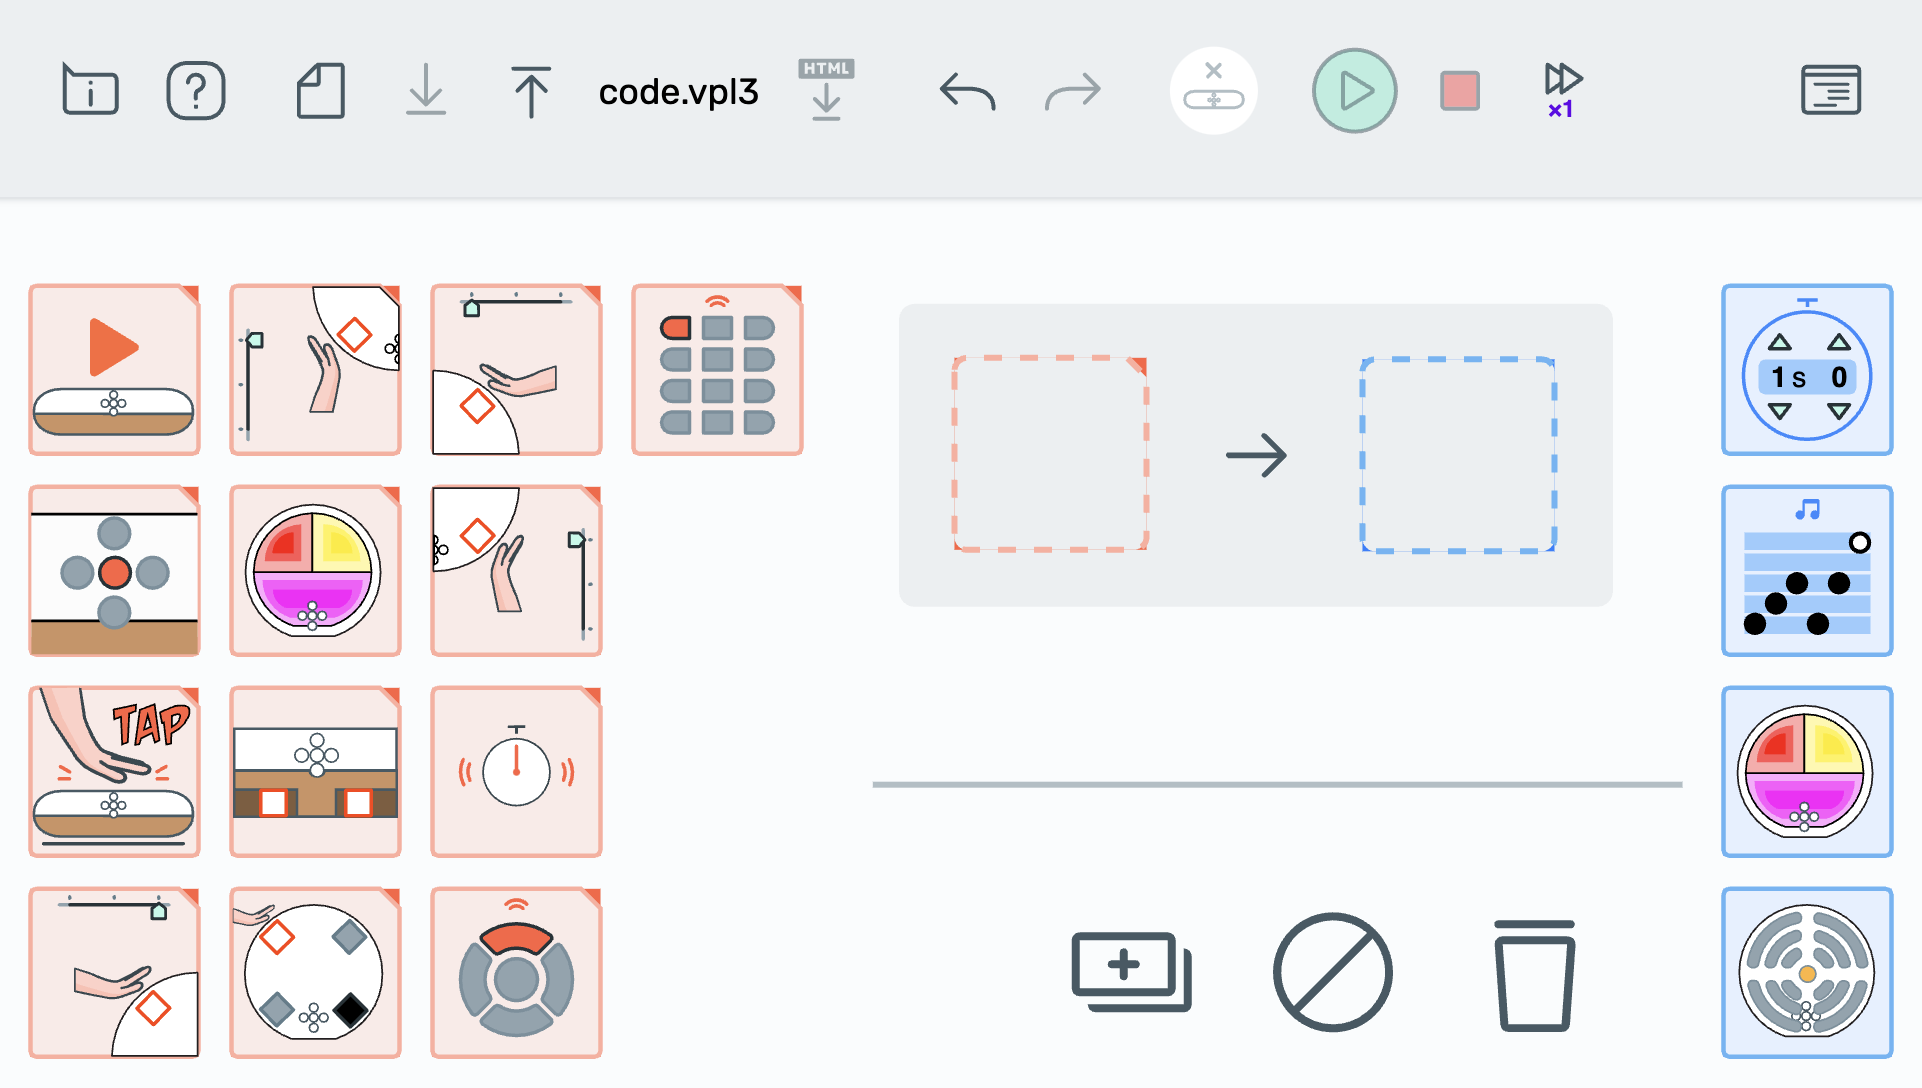This screenshot has height=1088, width=1922.
Task: Create a new file
Action: (321, 91)
